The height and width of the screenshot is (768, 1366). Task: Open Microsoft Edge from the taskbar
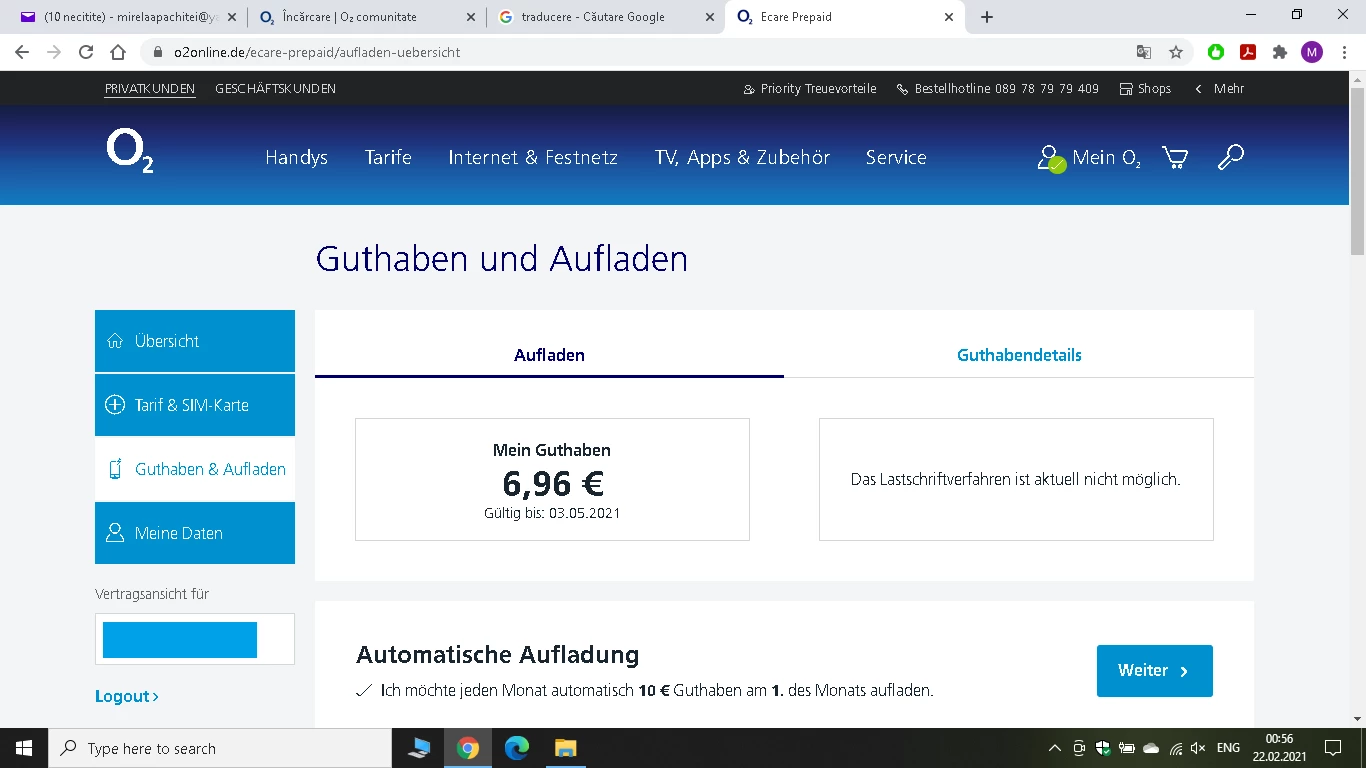tap(516, 748)
